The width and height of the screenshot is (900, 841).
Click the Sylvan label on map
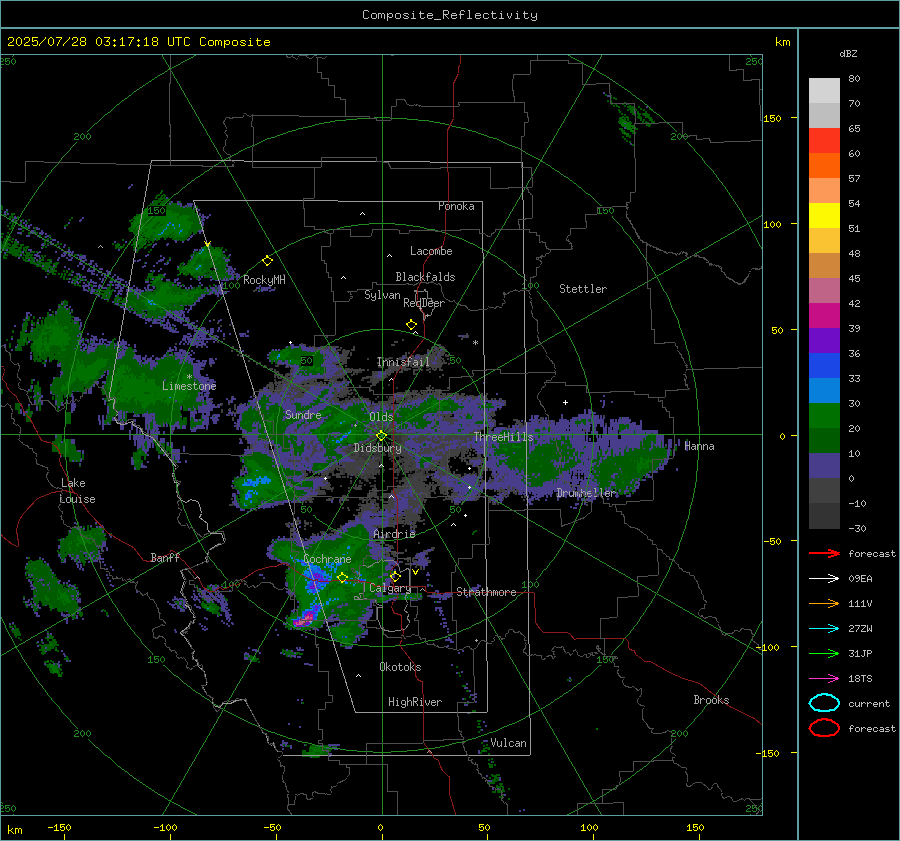point(382,295)
